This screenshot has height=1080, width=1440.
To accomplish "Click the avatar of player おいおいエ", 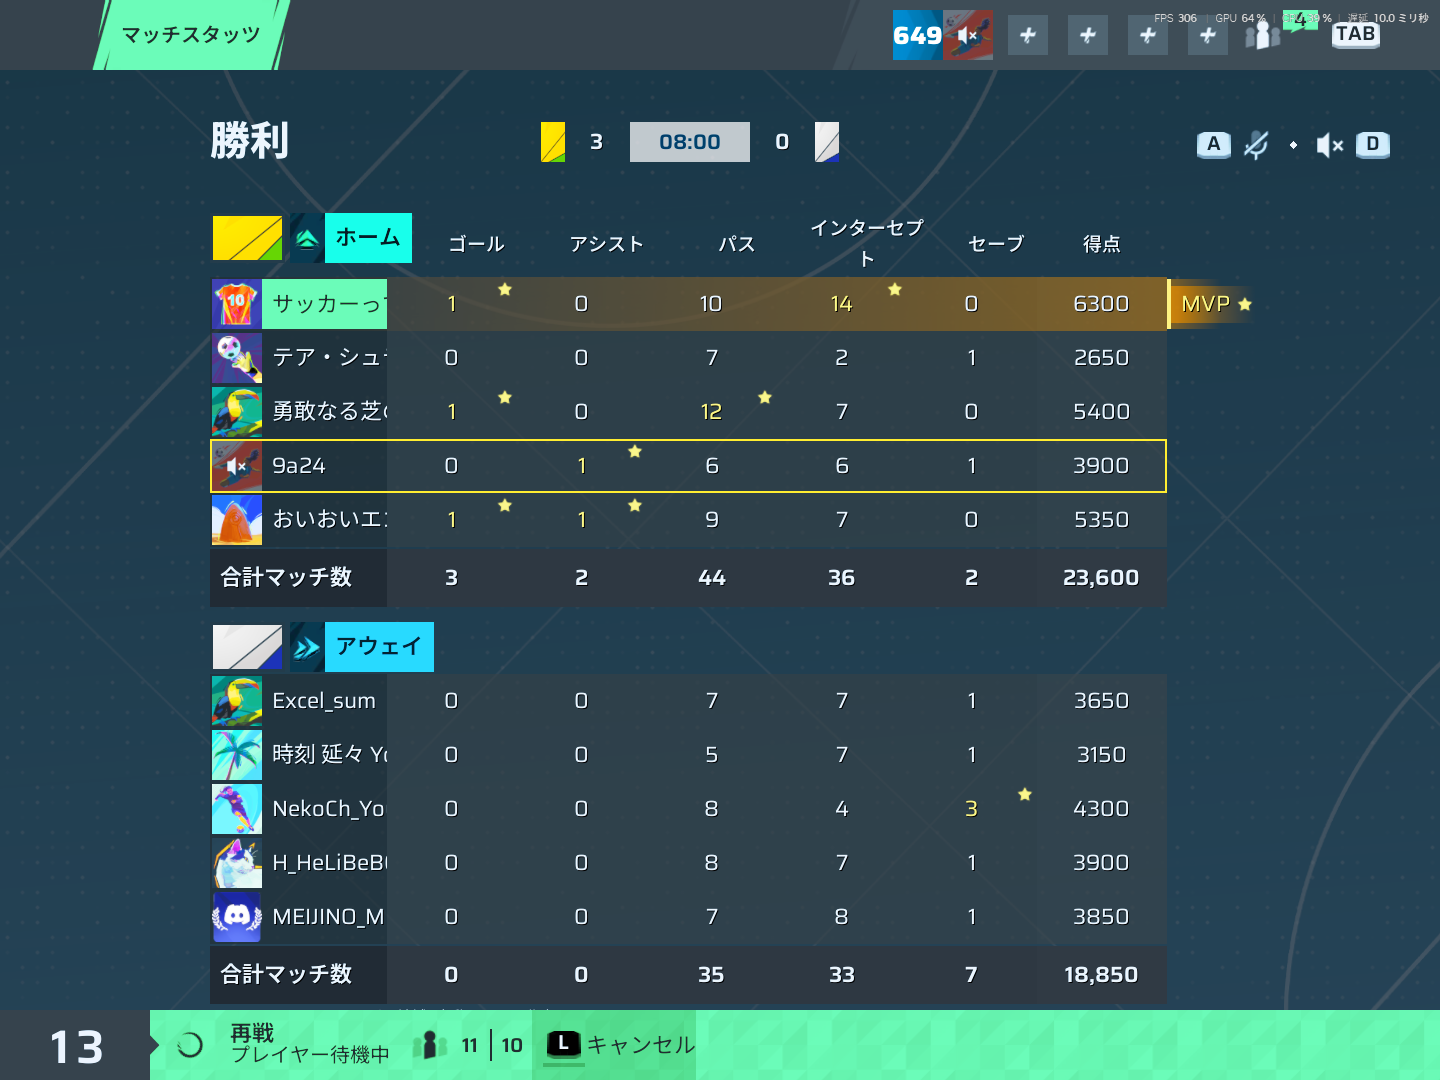I will (x=237, y=520).
